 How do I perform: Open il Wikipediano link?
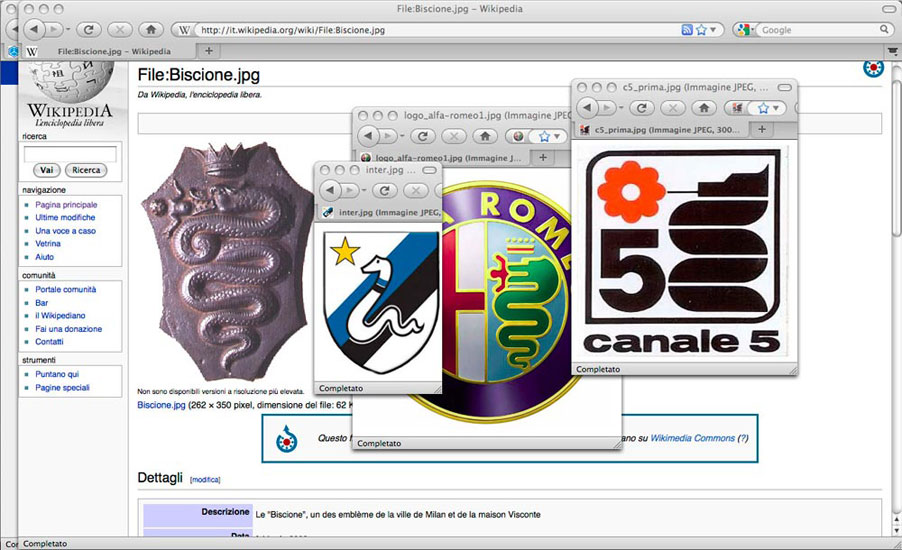(60, 315)
